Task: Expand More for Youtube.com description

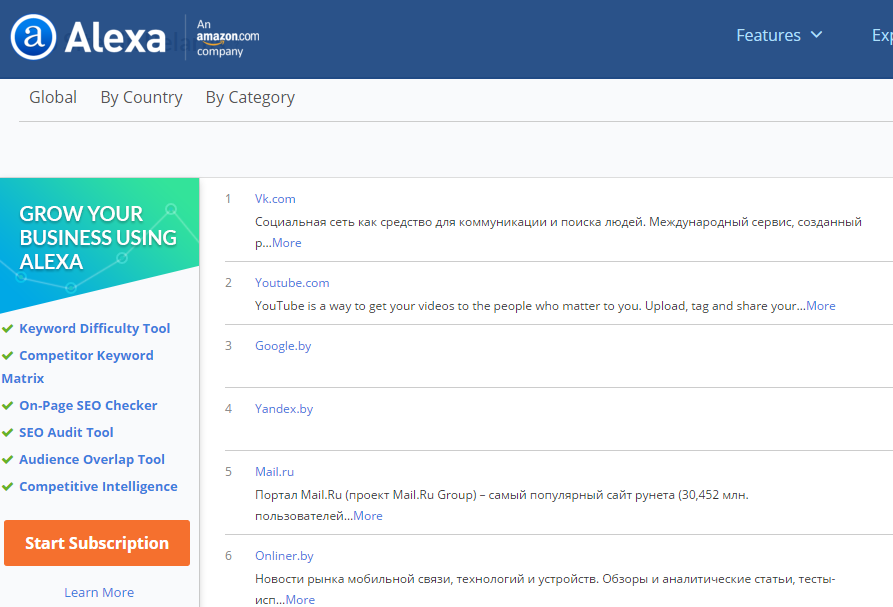Action: coord(821,306)
